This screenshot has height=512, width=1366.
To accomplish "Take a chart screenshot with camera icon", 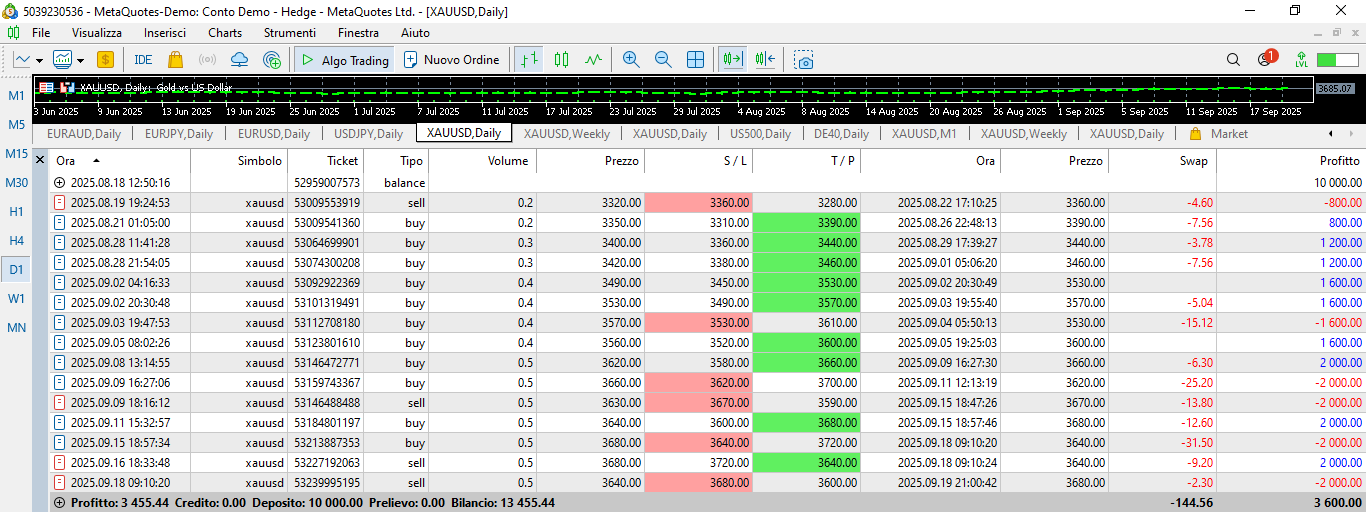I will 805,60.
